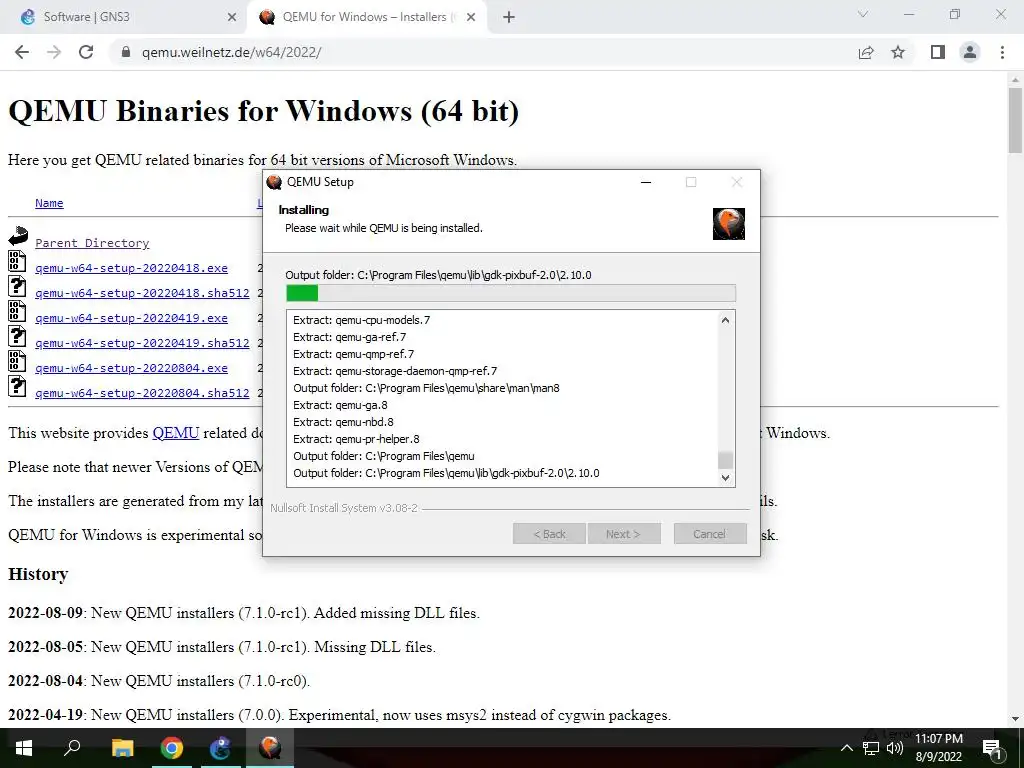Click the install log scroll-down arrow
Screen dimensions: 1024x768
tap(725, 477)
